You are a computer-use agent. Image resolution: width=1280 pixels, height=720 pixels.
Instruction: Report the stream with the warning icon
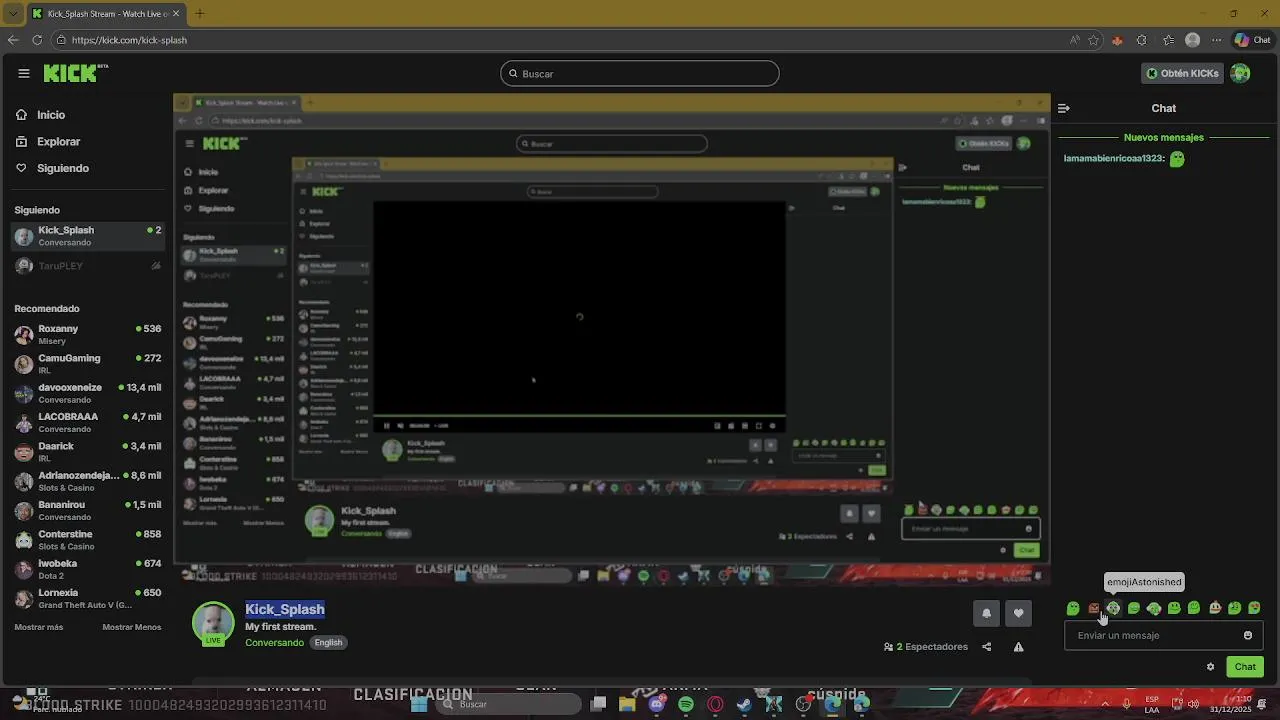tap(1018, 647)
